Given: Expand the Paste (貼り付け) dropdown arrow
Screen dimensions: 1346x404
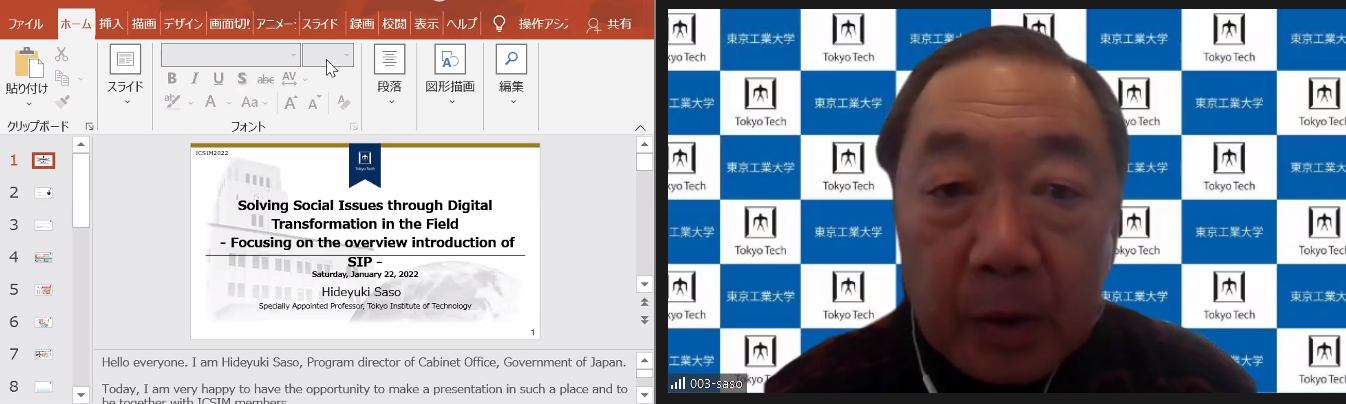Looking at the screenshot, I should tap(29, 103).
